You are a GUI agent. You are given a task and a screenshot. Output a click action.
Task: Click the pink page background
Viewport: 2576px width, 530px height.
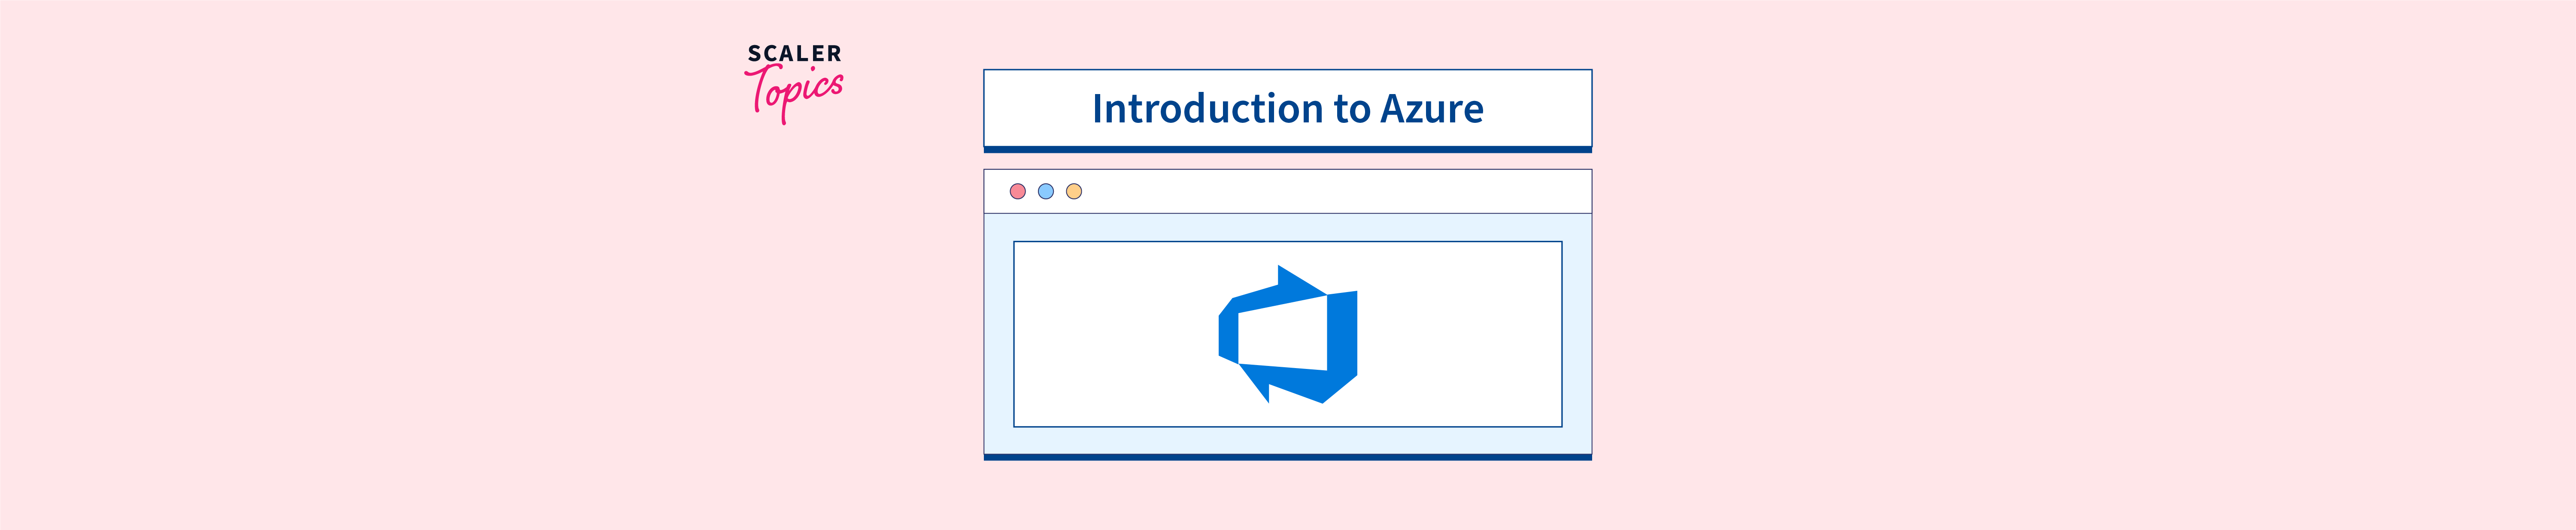[400, 300]
